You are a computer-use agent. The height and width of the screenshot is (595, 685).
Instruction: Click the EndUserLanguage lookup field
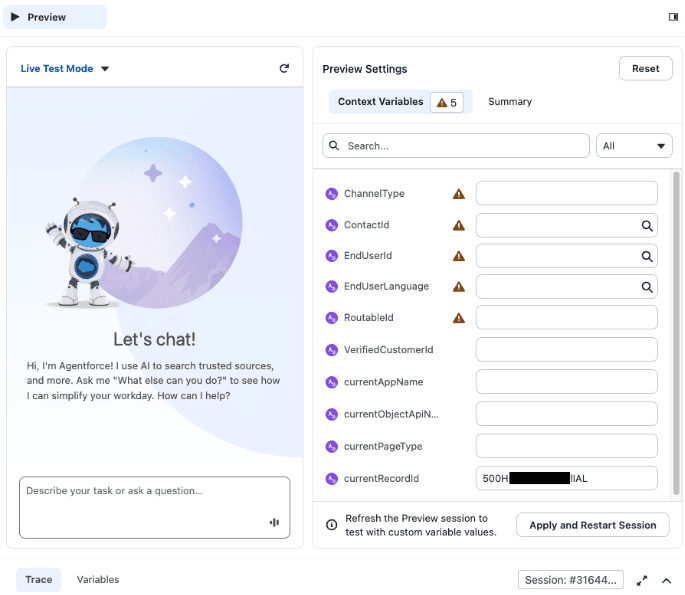pyautogui.click(x=567, y=287)
